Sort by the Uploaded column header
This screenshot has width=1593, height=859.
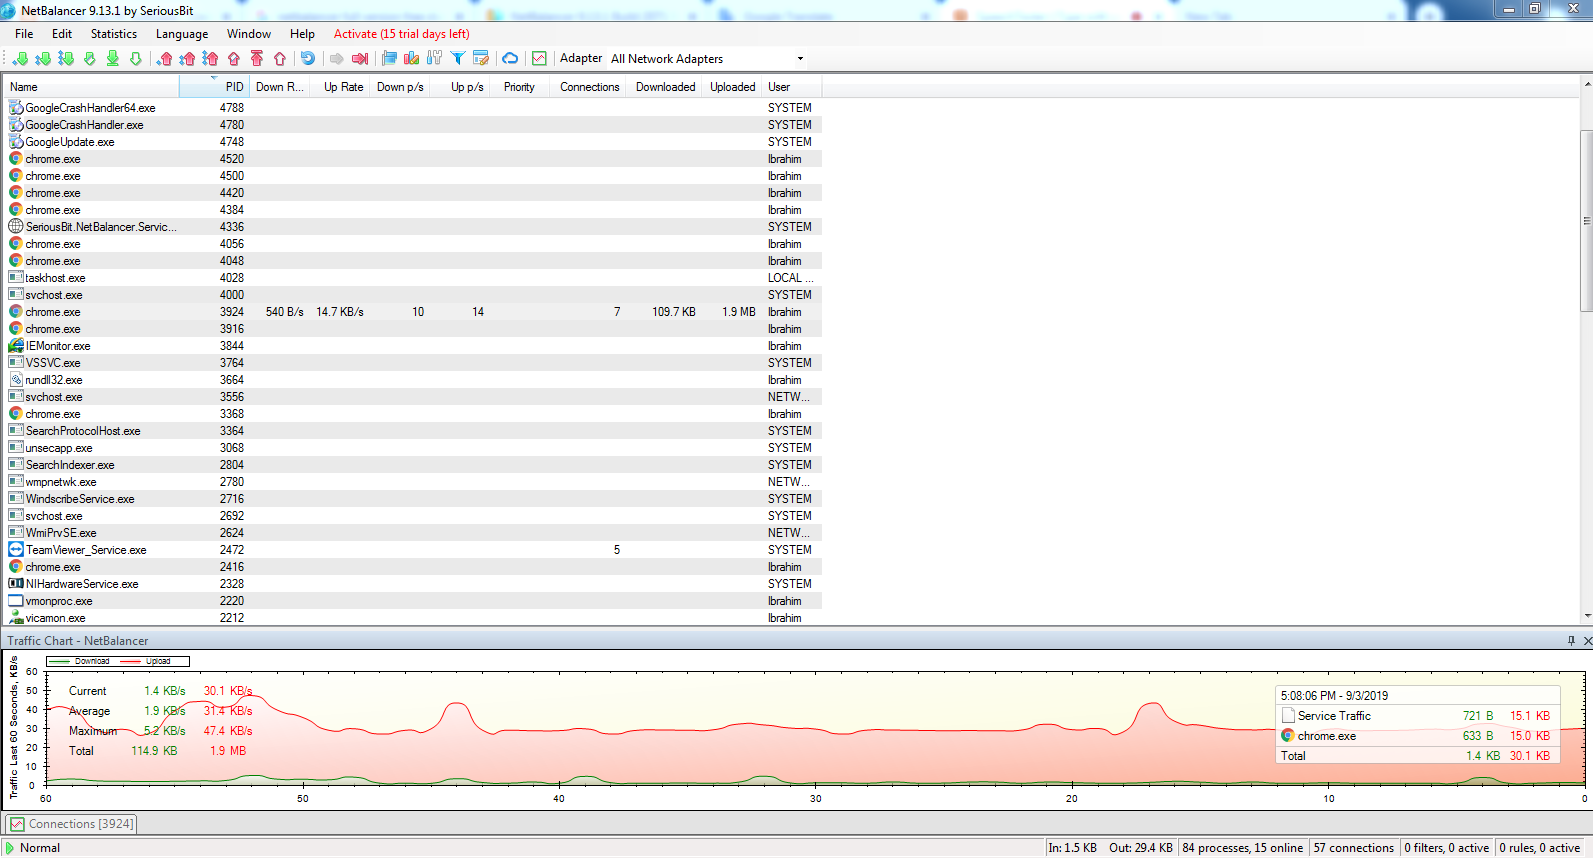[733, 87]
